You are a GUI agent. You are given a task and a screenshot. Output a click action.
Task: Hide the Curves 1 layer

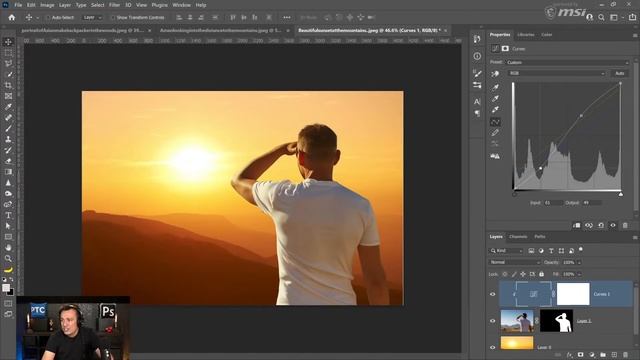point(493,294)
